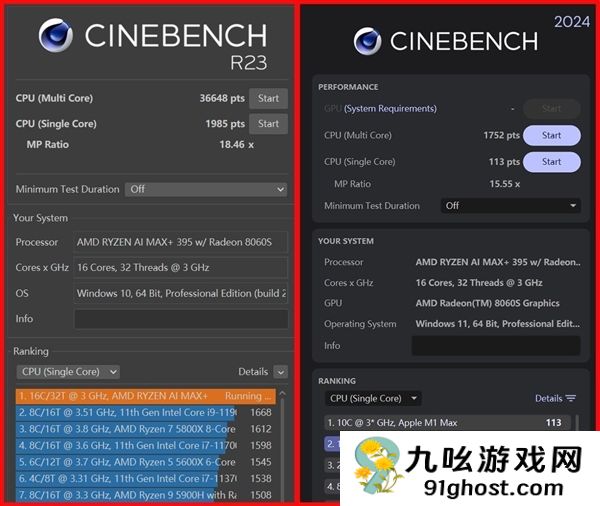
Task: Start the R23 CPU Multi Core test
Action: coord(268,98)
